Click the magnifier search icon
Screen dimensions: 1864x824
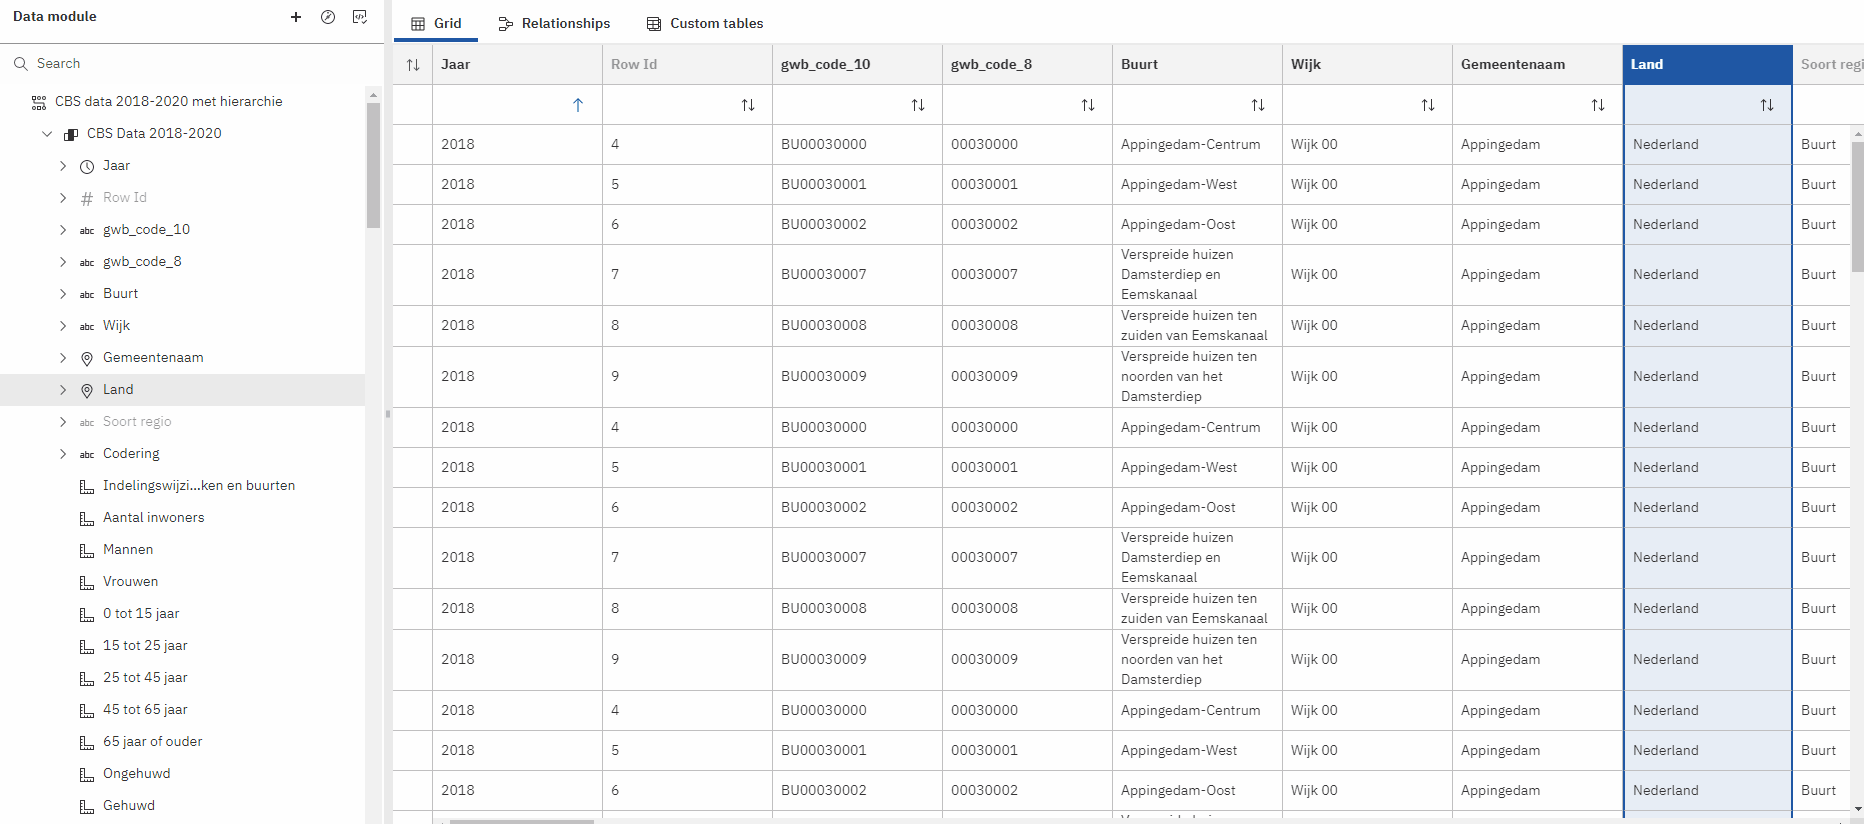(20, 64)
